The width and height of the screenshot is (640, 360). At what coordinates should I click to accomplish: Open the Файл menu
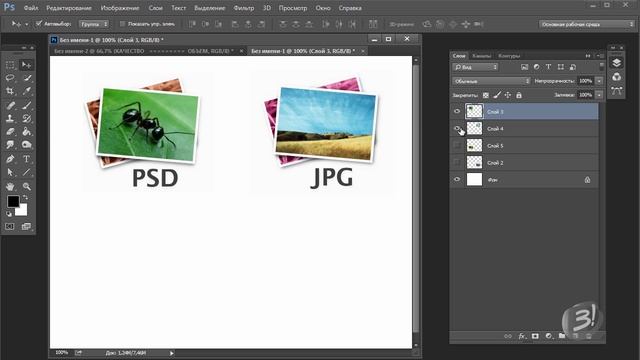pos(31,8)
